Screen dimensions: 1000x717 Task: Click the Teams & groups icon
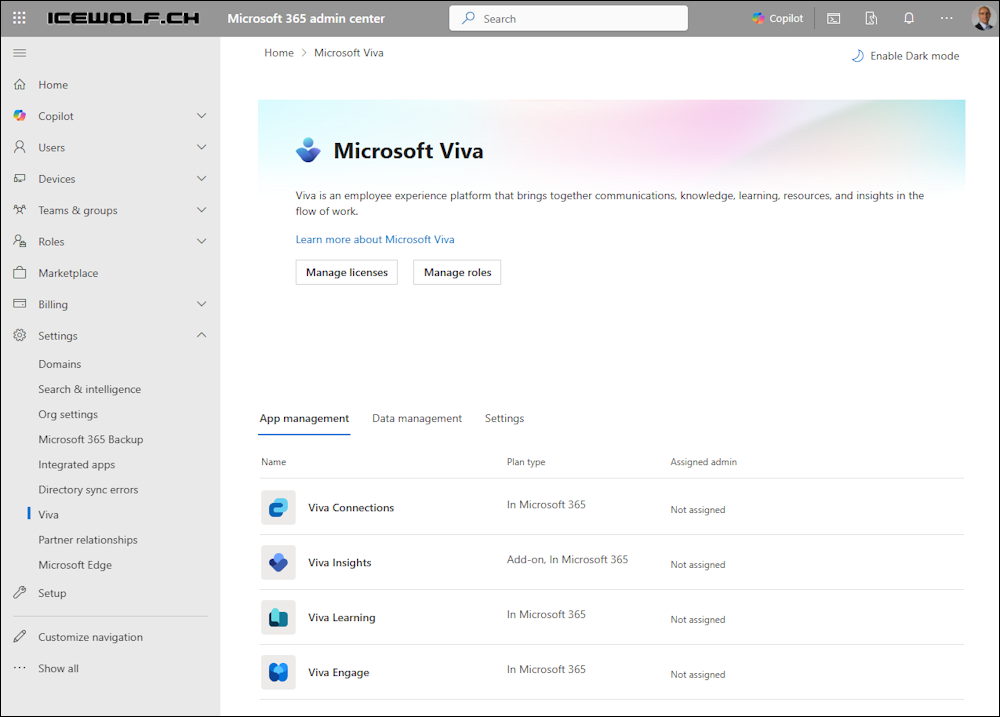click(x=20, y=209)
